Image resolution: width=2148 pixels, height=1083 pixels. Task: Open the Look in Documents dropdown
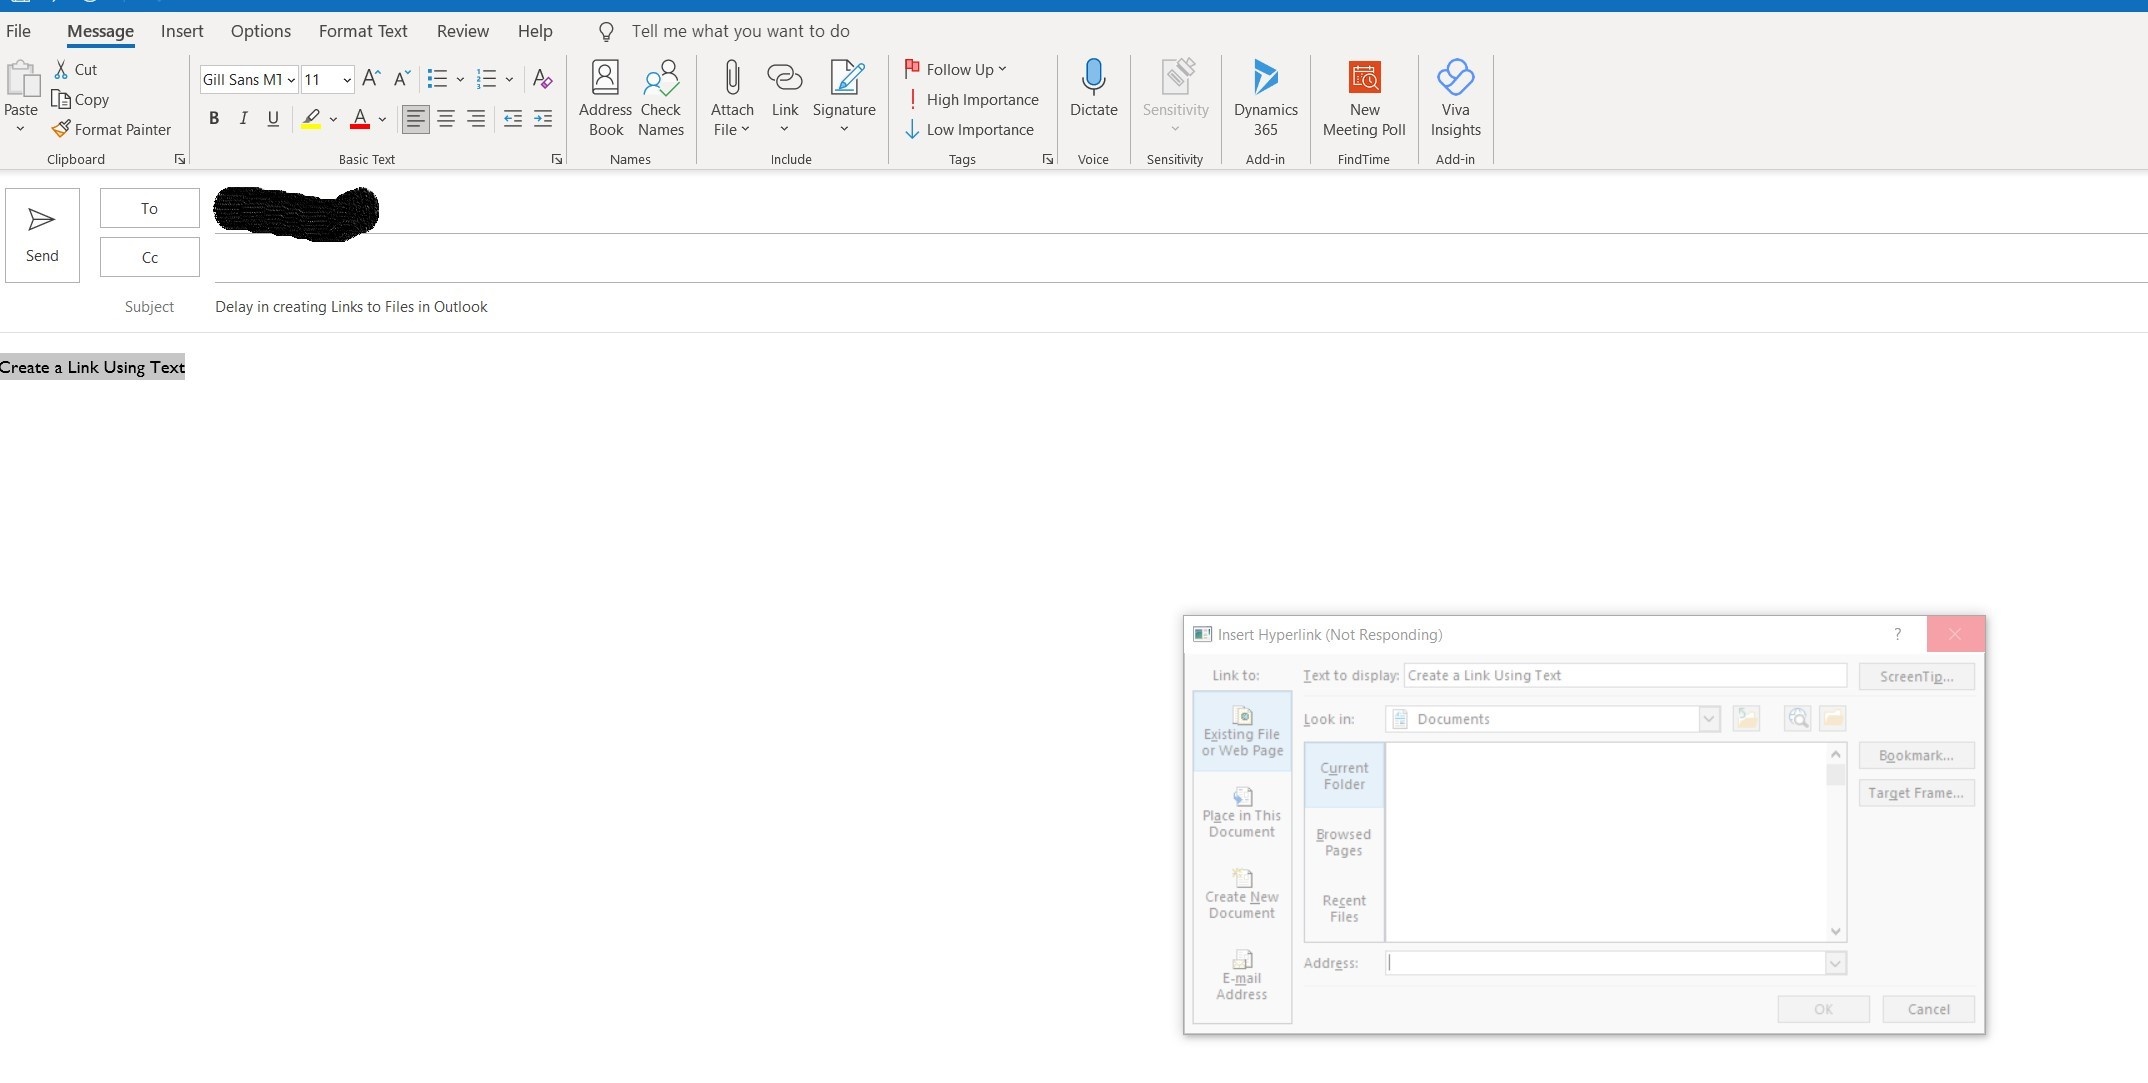point(1709,718)
